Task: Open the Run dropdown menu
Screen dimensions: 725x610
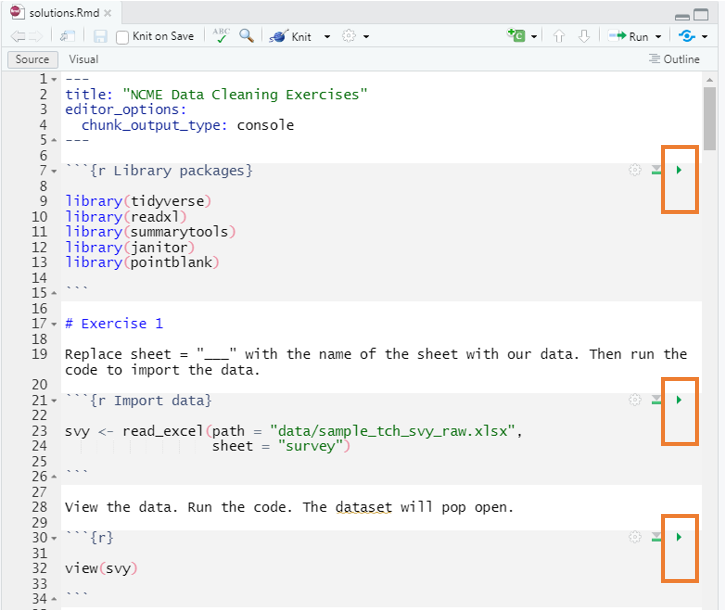Action: 658,37
